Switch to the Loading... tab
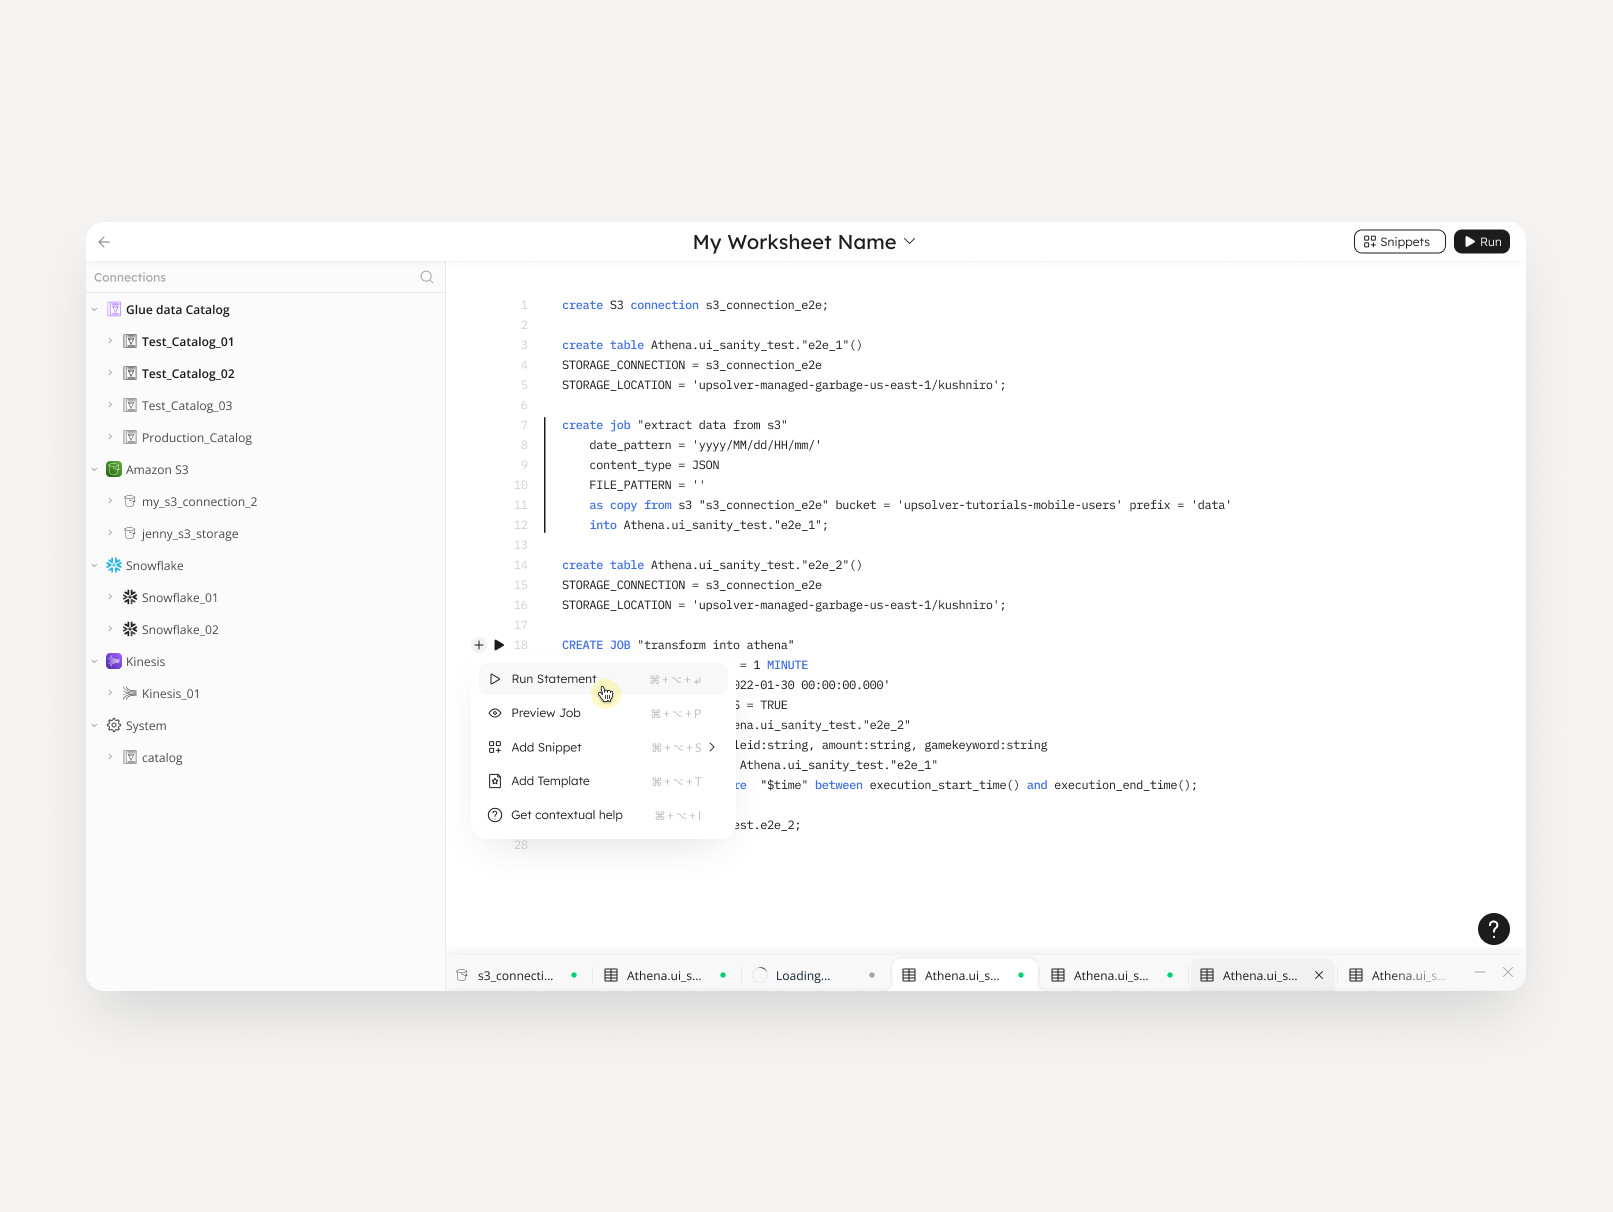The width and height of the screenshot is (1613, 1212). (803, 975)
